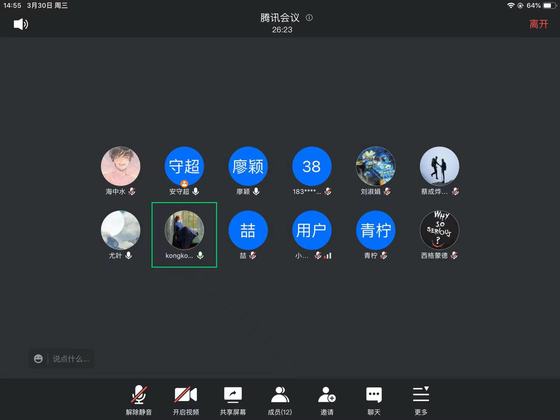Tap the speaker audio output icon

coord(21,24)
